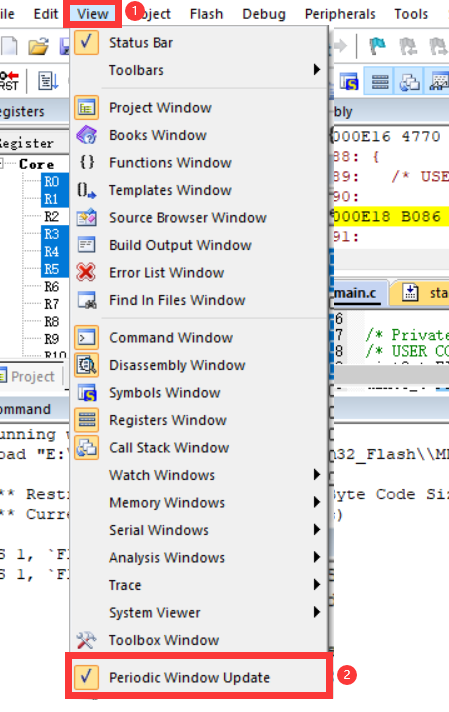Click the Run to cursor toolbar icon
Image resolution: width=449 pixels, height=712 pixels.
tap(48, 81)
